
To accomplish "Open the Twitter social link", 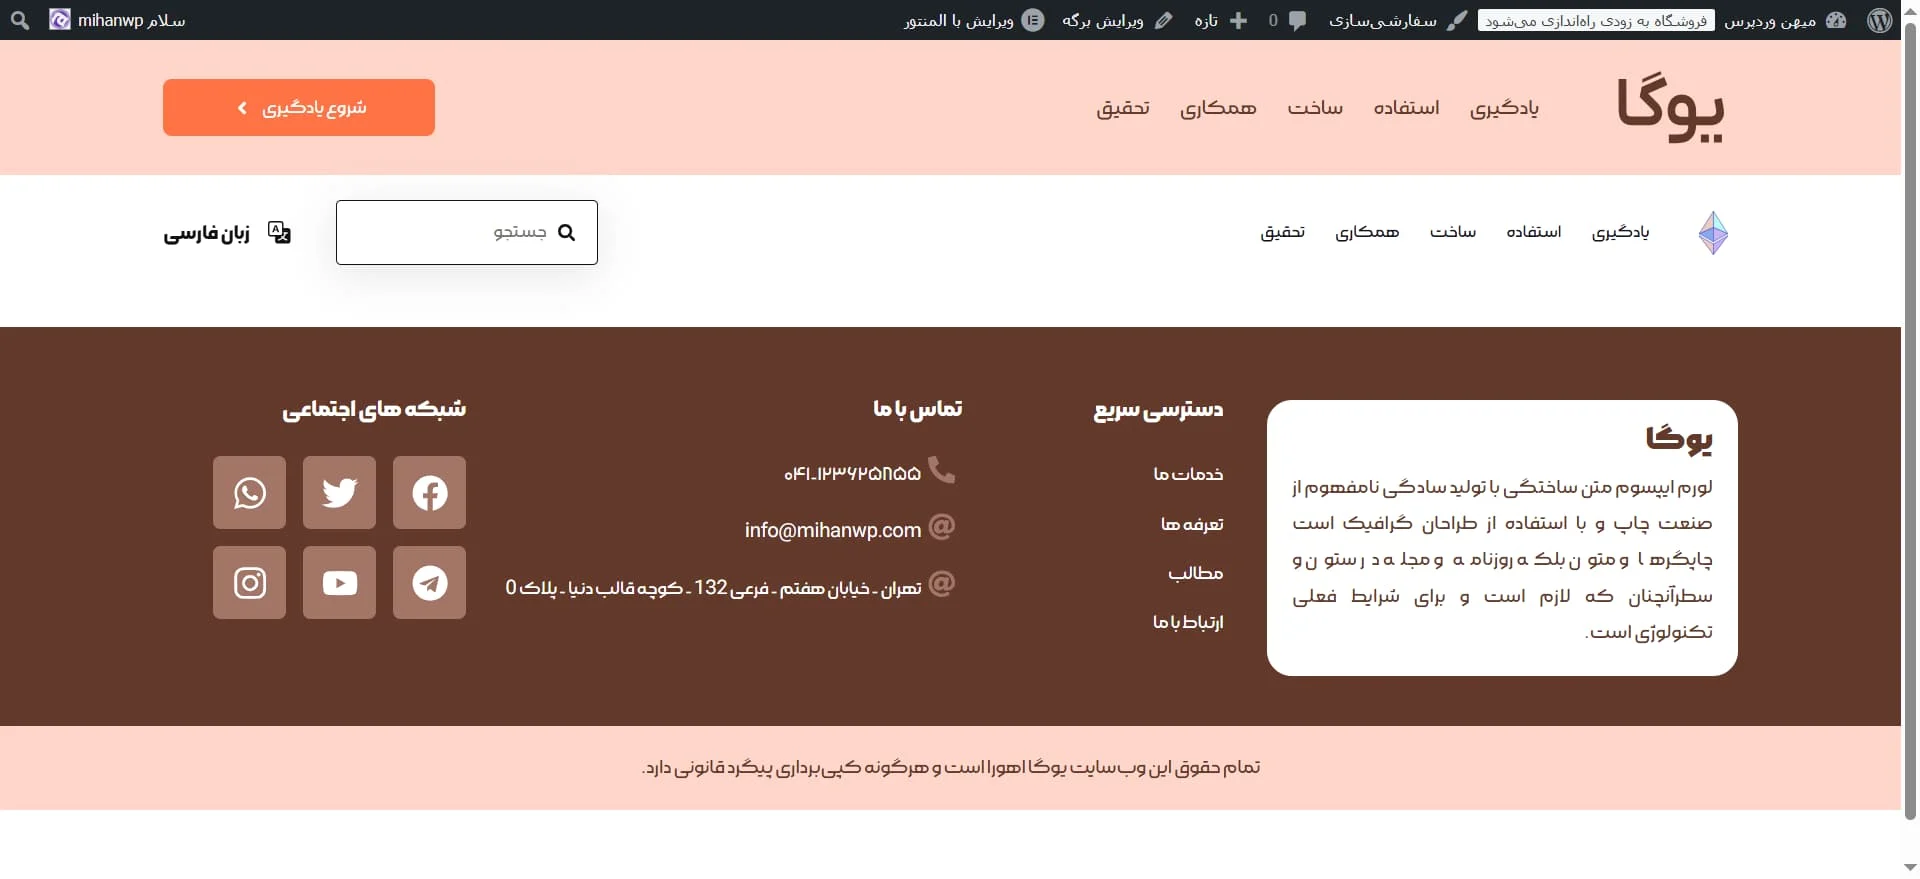I will click(x=339, y=493).
